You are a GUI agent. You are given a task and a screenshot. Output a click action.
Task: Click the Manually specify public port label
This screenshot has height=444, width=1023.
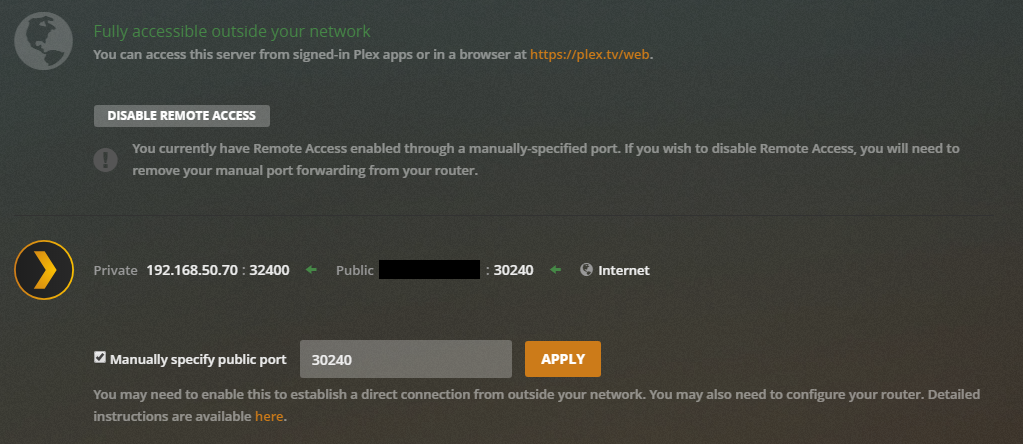point(198,359)
